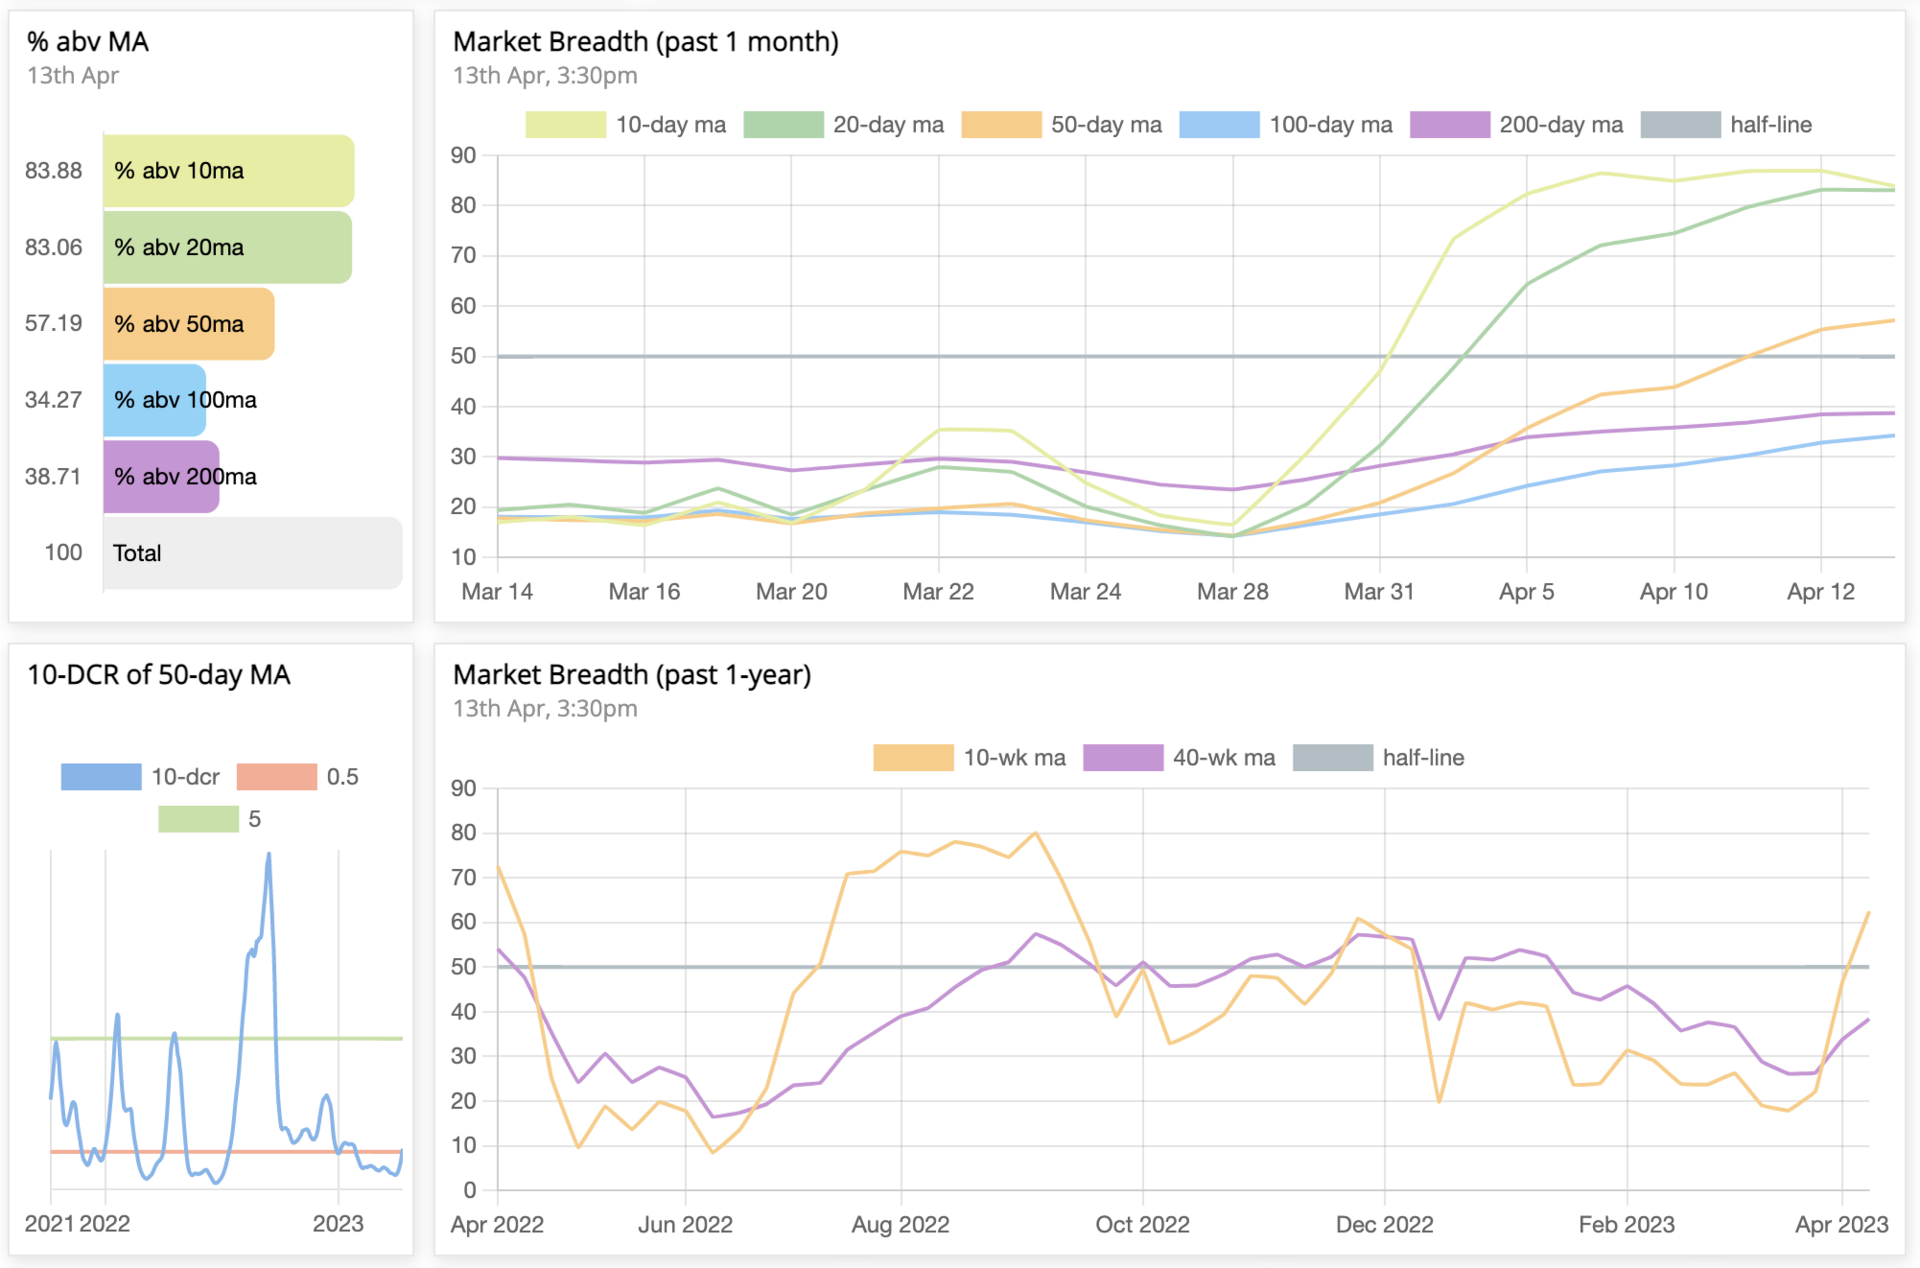Toggle half-line swatch in 1 month chart

[x=1681, y=125]
